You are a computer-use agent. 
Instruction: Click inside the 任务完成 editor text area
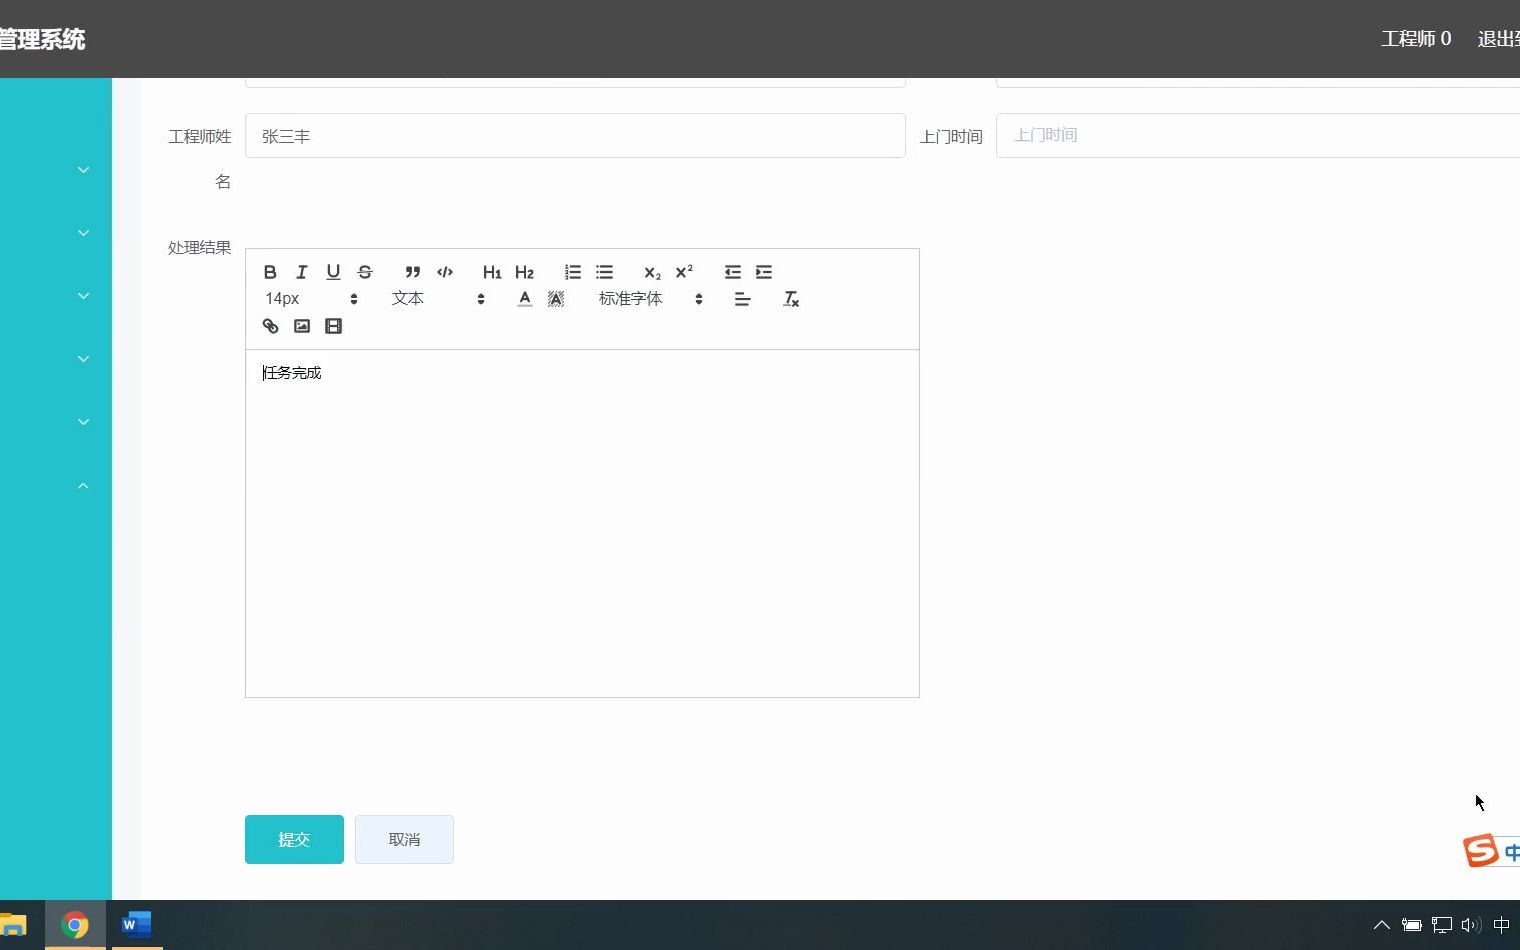tap(582, 523)
